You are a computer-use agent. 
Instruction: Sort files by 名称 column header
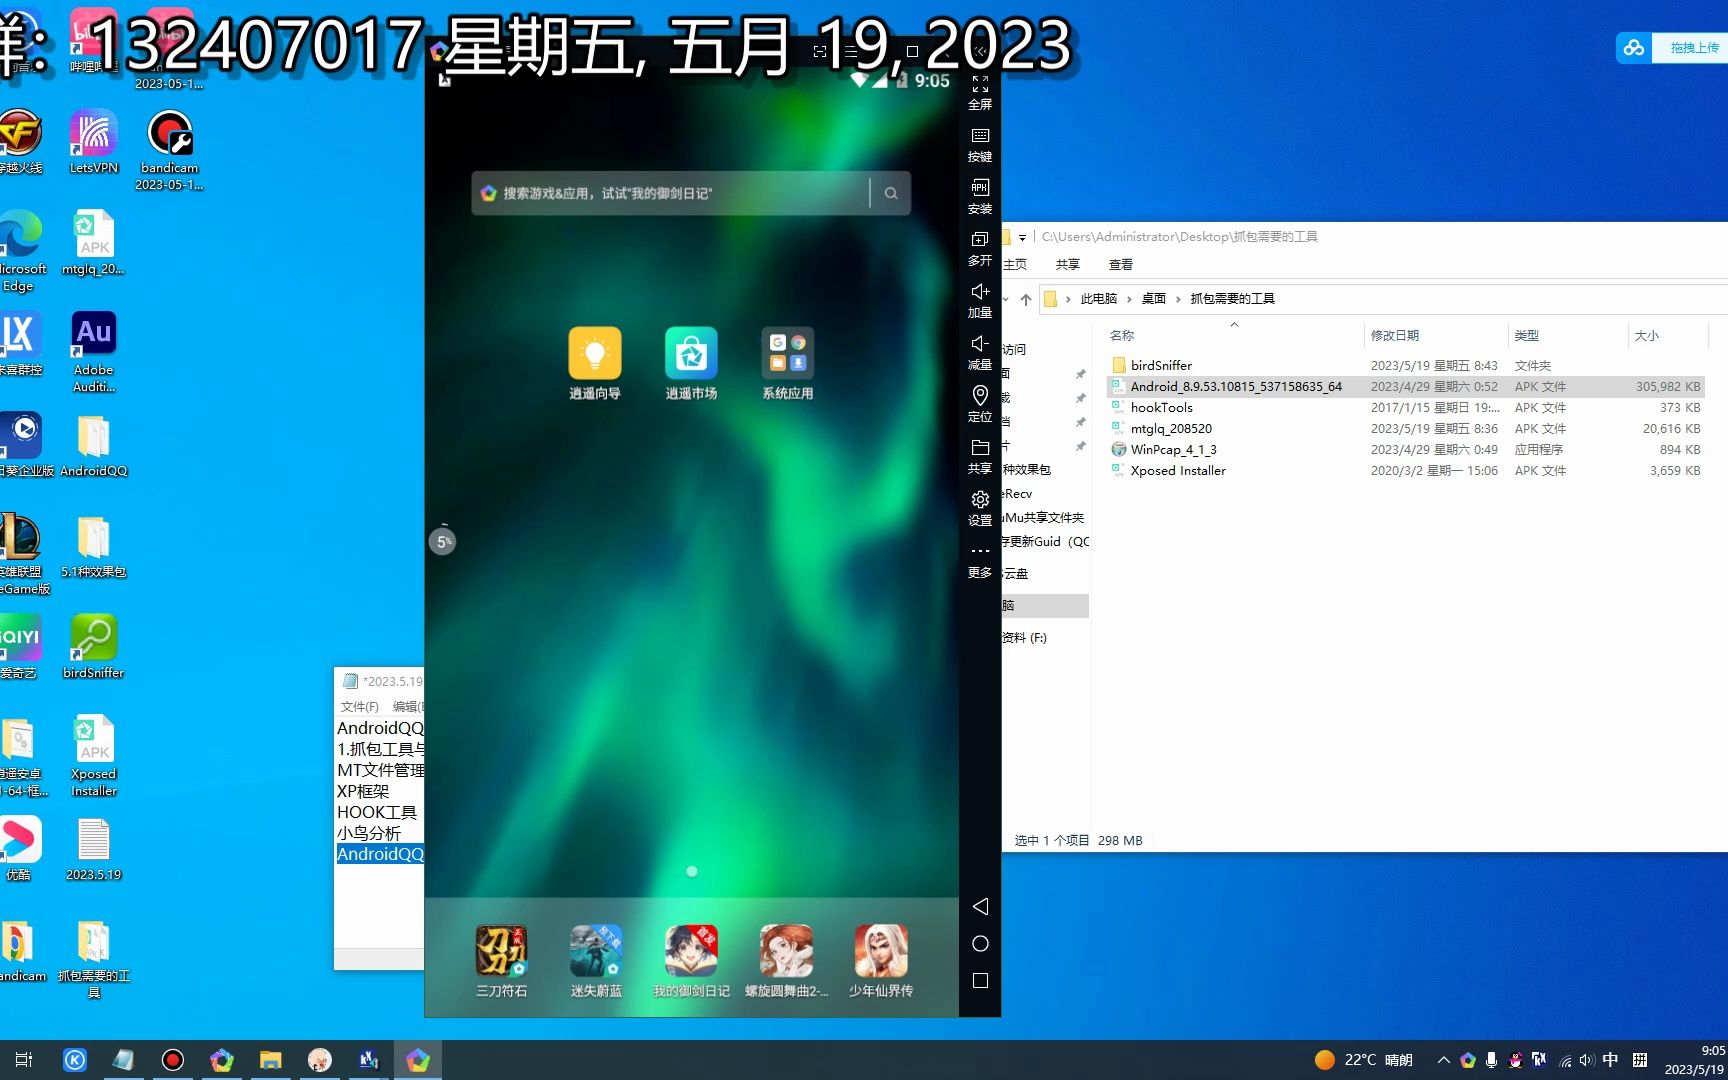(x=1122, y=335)
